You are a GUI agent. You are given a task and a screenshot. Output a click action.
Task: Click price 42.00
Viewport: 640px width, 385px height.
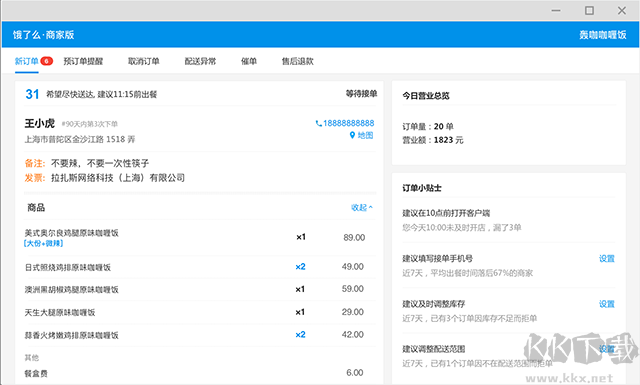353,334
